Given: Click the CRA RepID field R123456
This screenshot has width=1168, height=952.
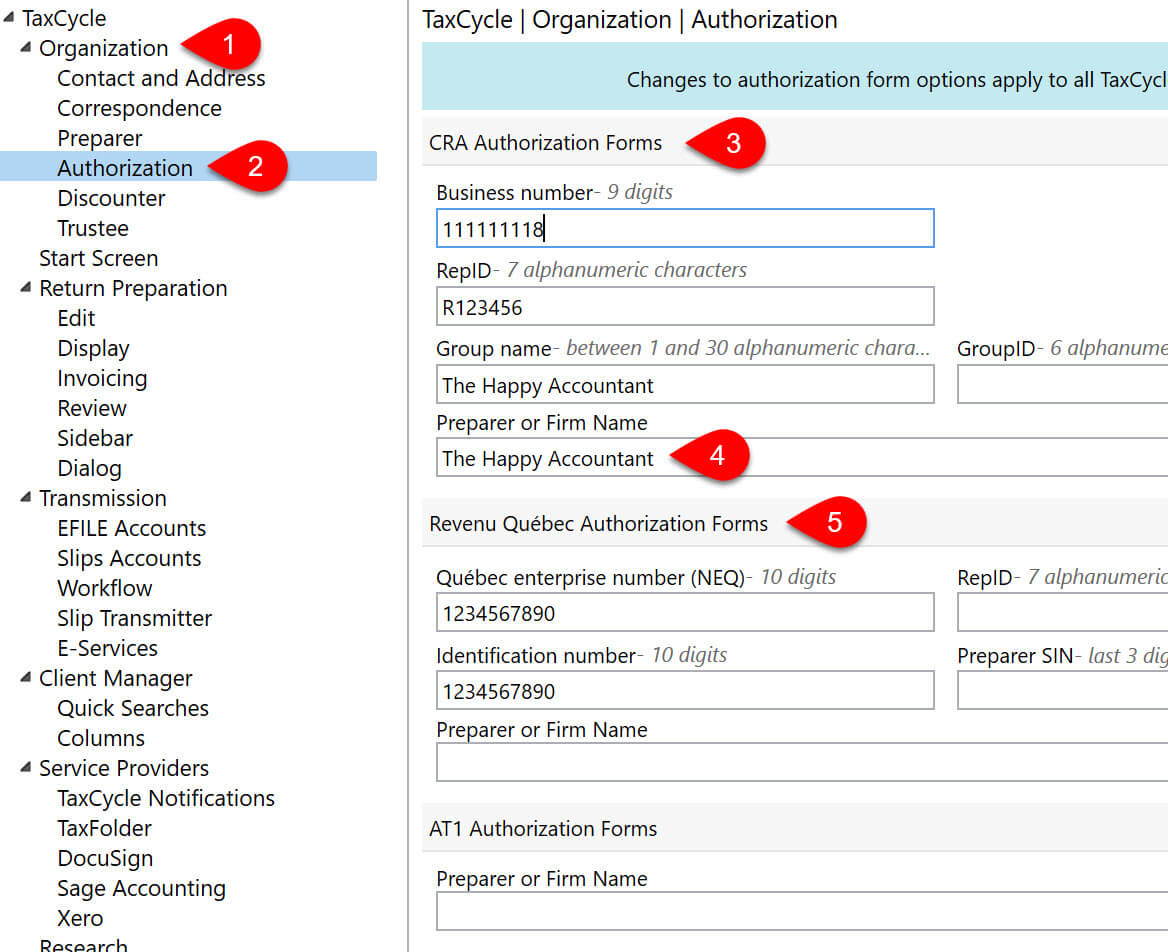Looking at the screenshot, I should point(685,306).
